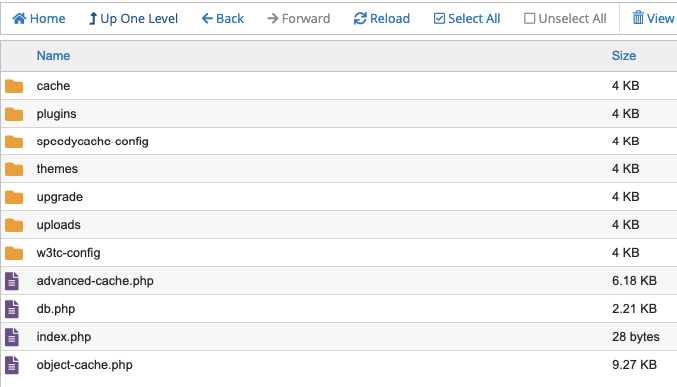Select the object-cache.php file row
677x387 pixels.
(338, 365)
